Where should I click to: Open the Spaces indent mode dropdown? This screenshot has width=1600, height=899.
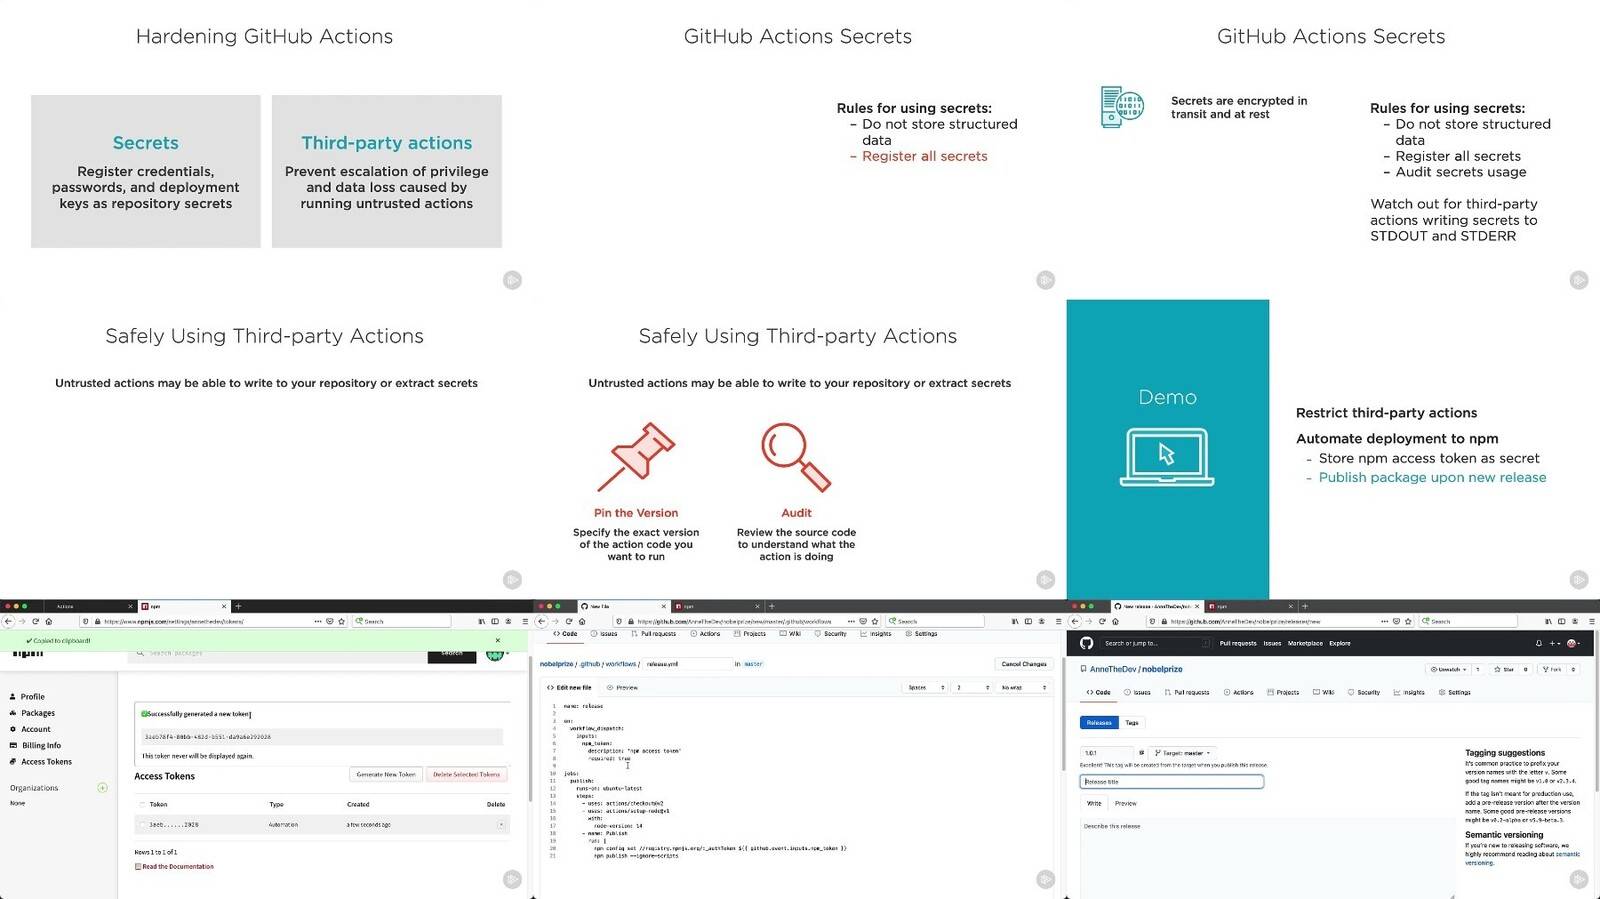click(926, 688)
